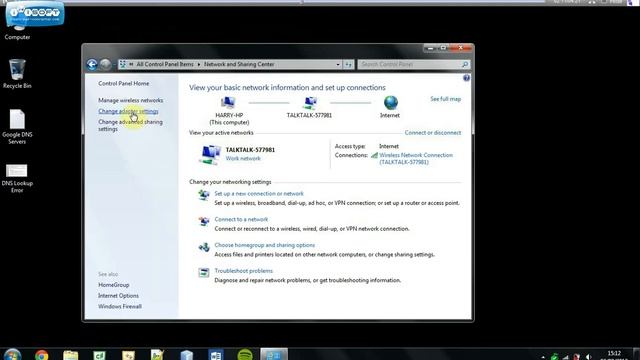Click the refresh button beside address bar
The height and width of the screenshot is (360, 640).
click(x=348, y=64)
